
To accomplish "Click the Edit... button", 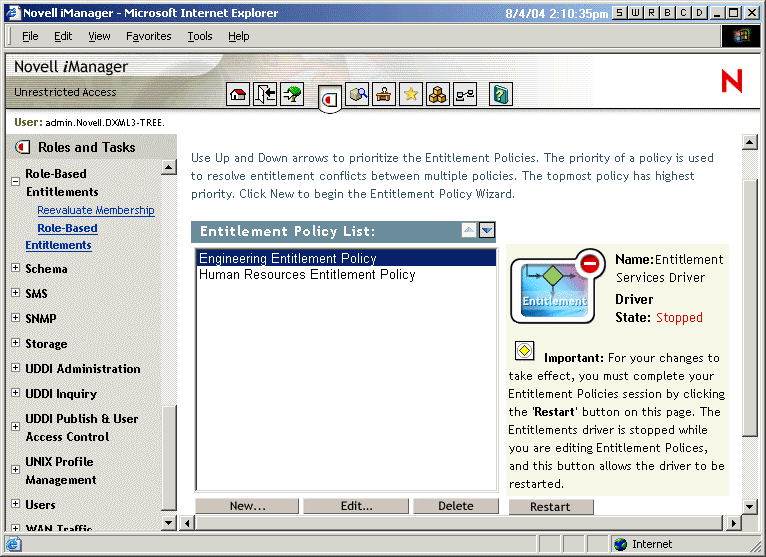I will [356, 506].
